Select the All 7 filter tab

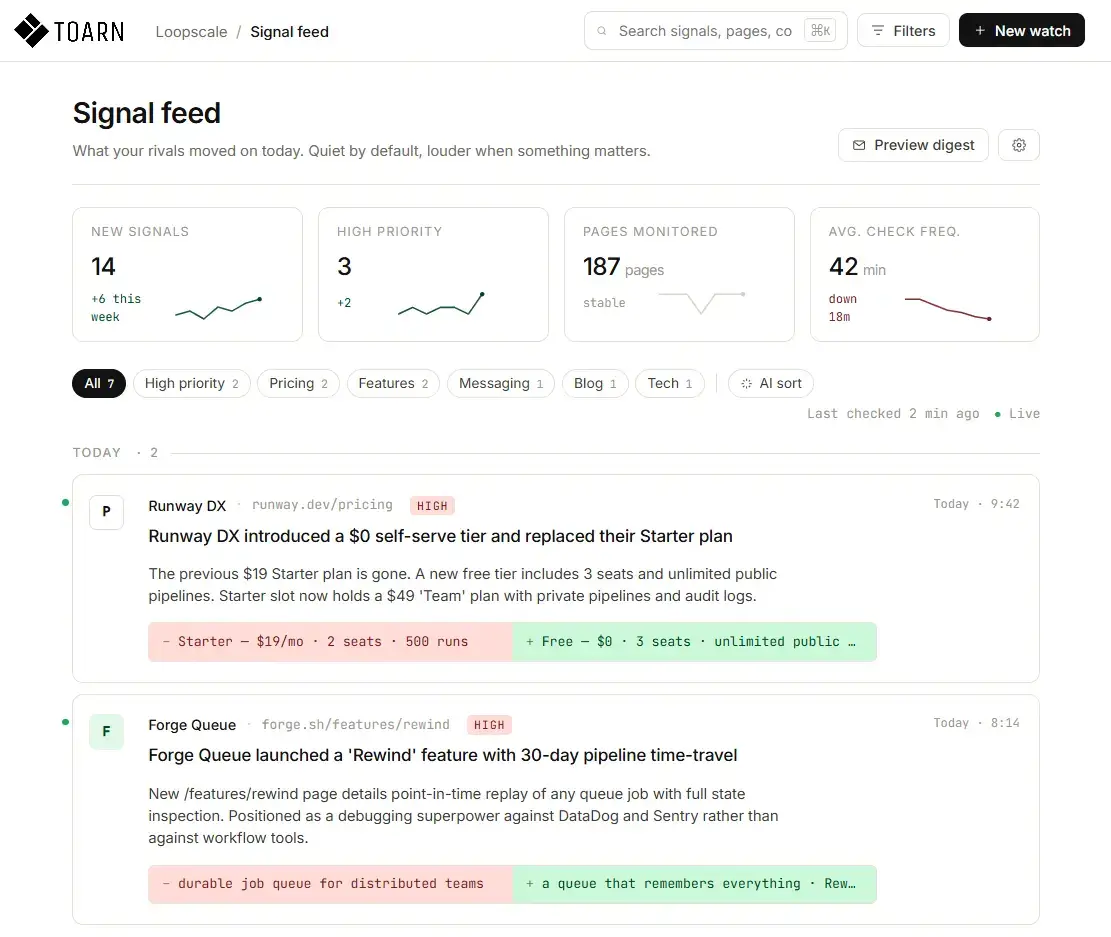point(99,383)
